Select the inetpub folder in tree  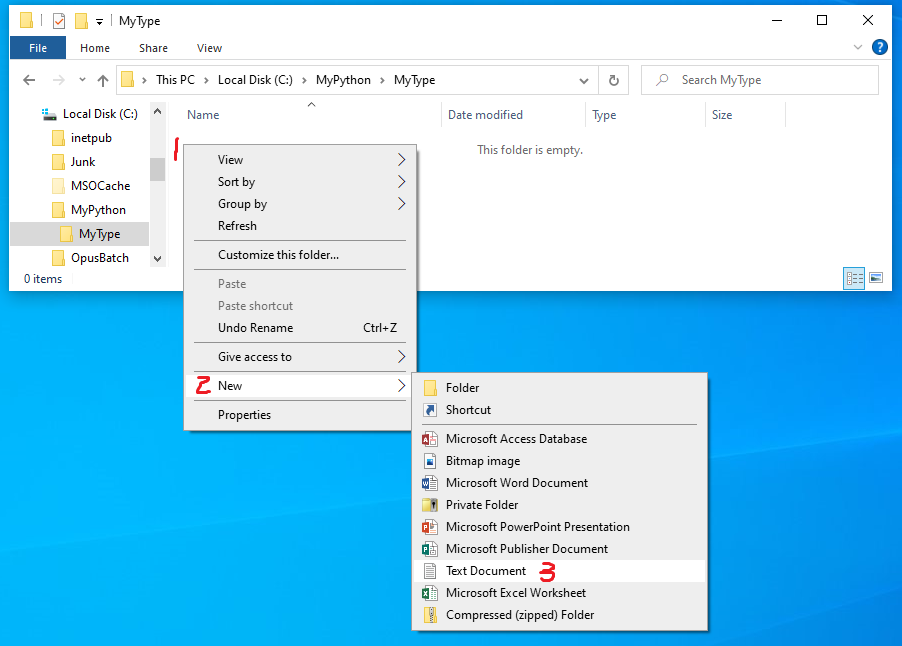(91, 138)
